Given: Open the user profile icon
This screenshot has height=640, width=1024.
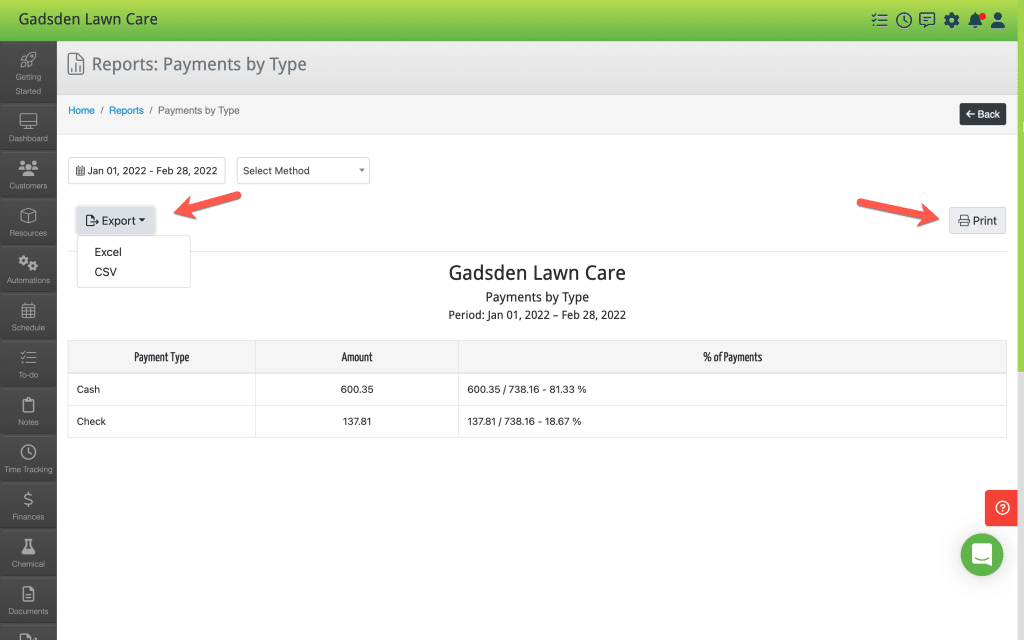Looking at the screenshot, I should coord(998,20).
